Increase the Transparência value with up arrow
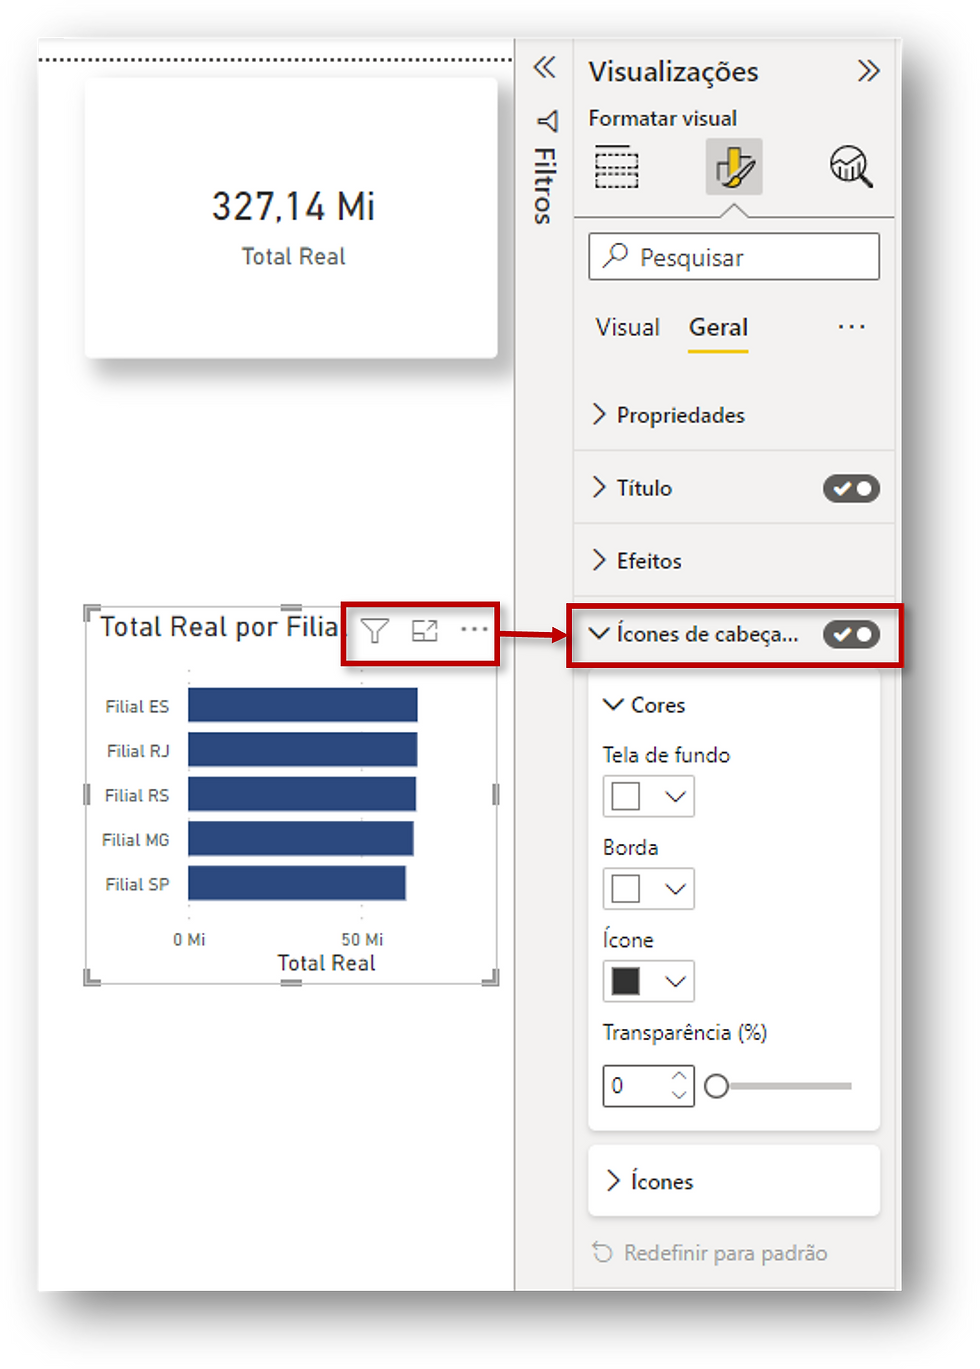Screen dimensions: 980x1369 pos(680,1077)
